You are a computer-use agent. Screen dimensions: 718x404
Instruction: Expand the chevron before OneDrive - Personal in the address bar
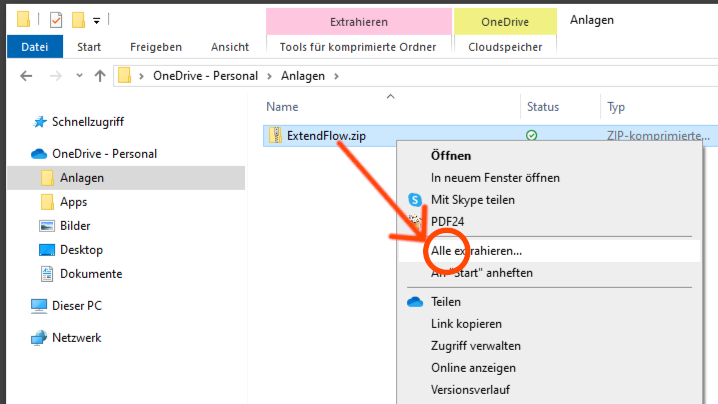[141, 76]
